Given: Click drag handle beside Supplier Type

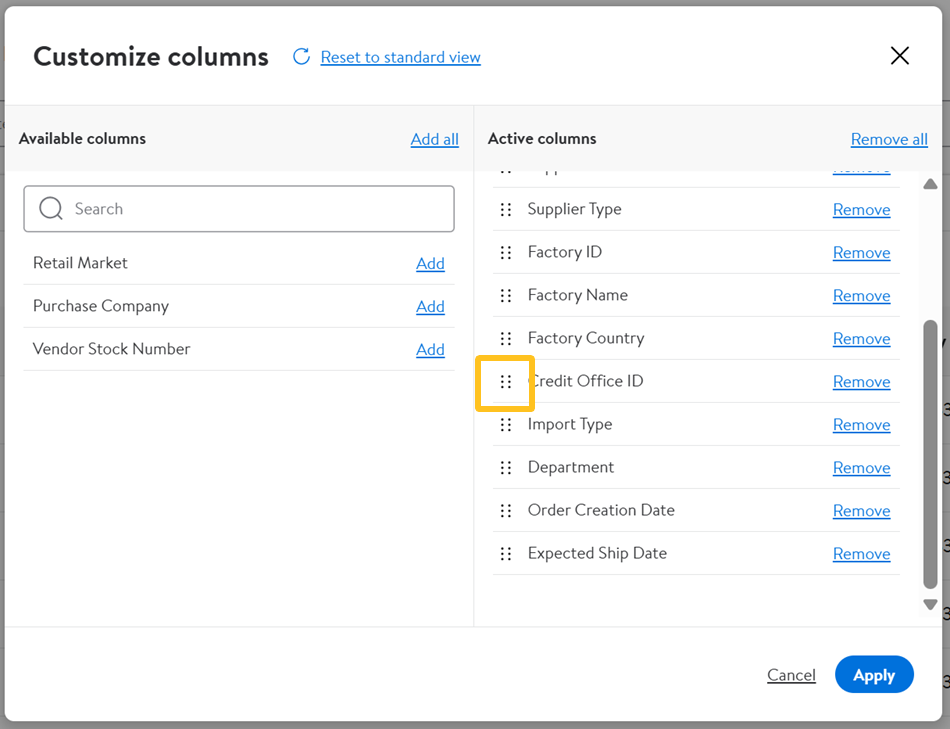Looking at the screenshot, I should tap(506, 210).
